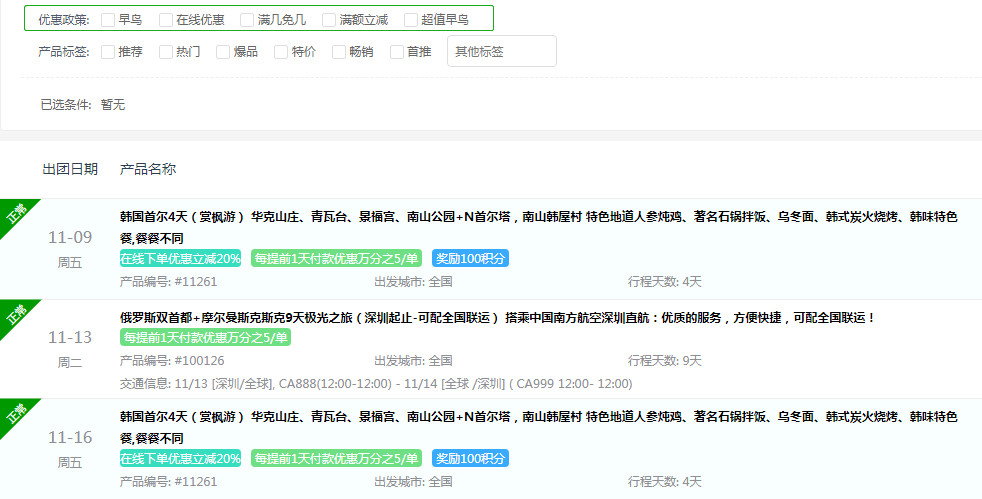Click 已选条件 暂无 status text
This screenshot has height=499, width=982.
[83, 105]
